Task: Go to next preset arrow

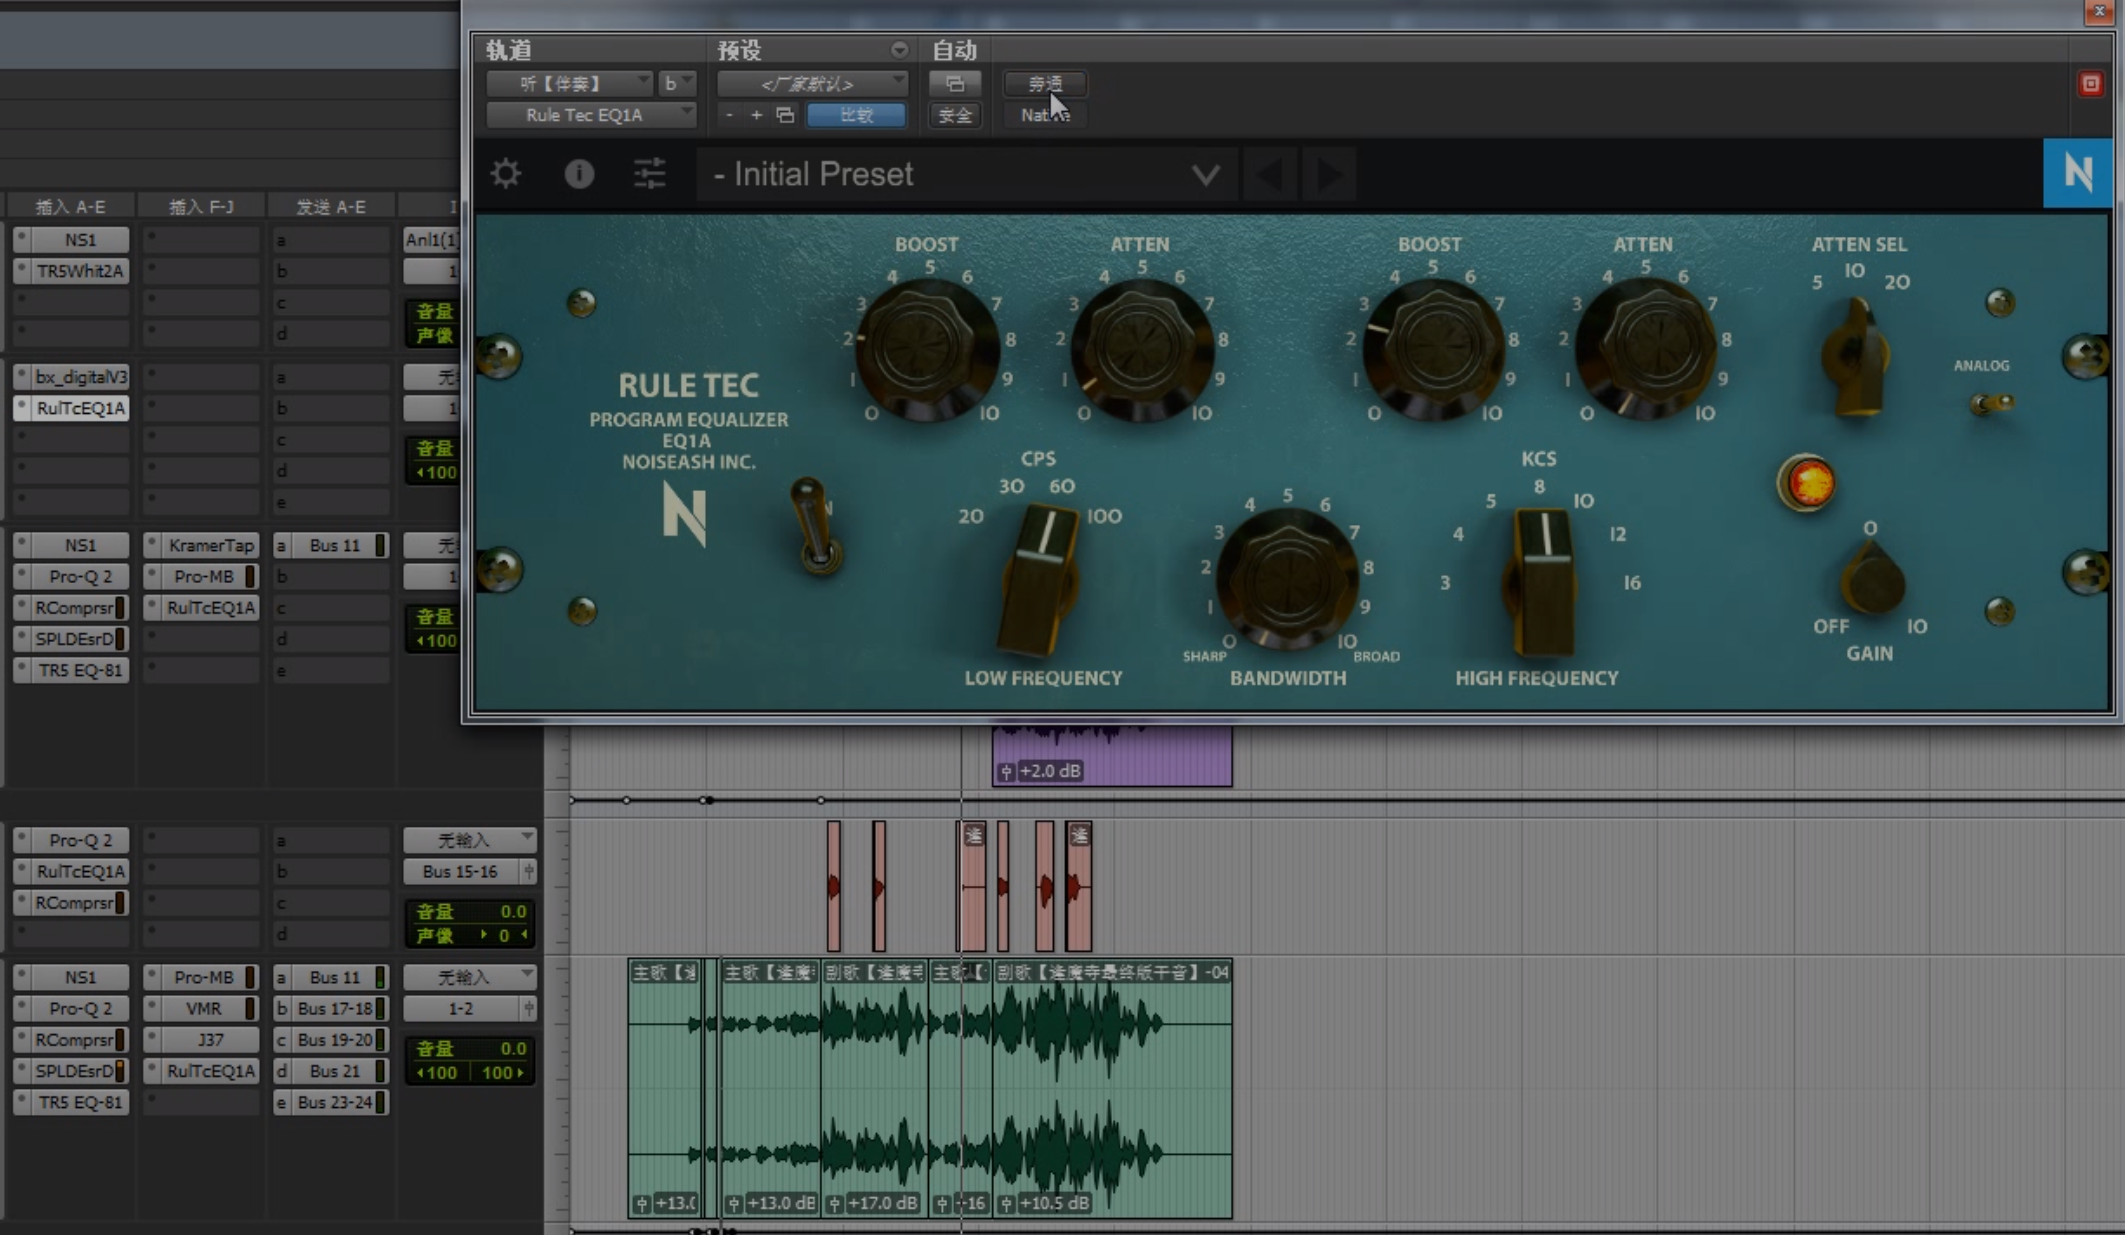Action: [x=1330, y=175]
